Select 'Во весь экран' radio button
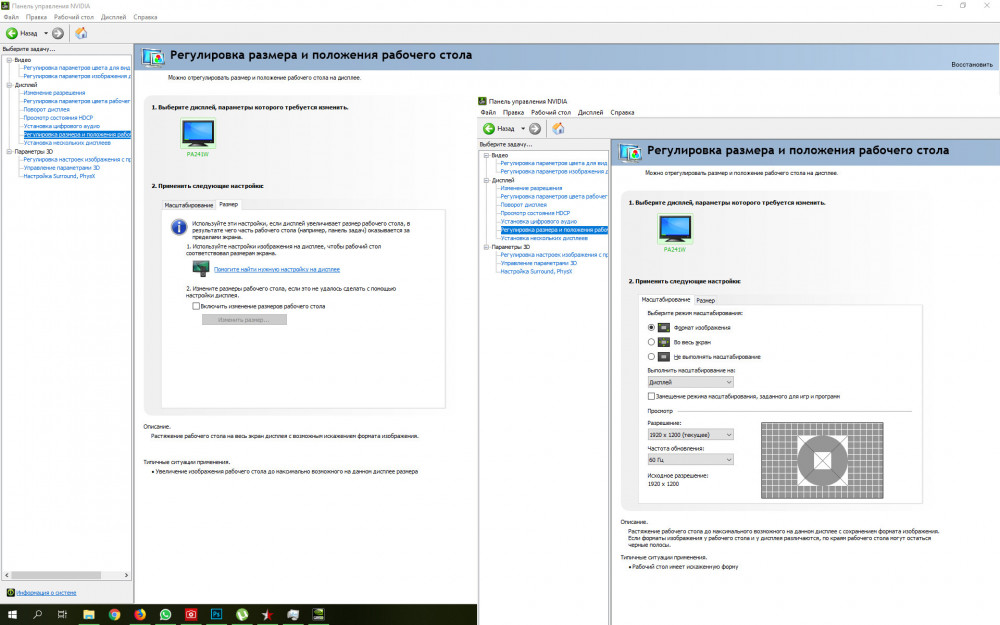Image resolution: width=1000 pixels, height=625 pixels. coord(651,342)
